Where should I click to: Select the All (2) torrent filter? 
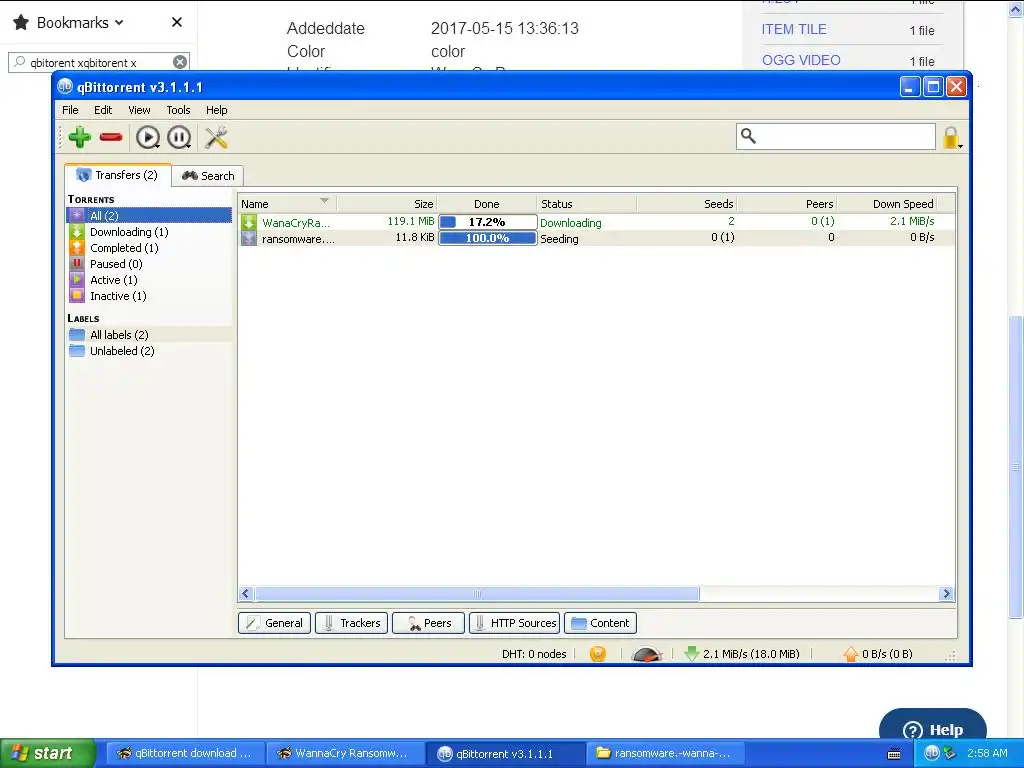(150, 216)
